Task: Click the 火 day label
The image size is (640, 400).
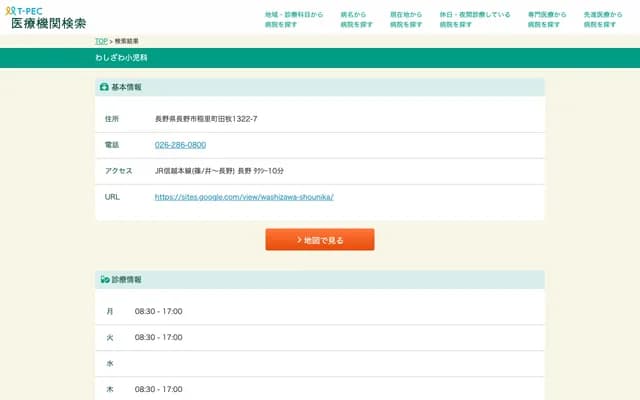Action: 110,338
